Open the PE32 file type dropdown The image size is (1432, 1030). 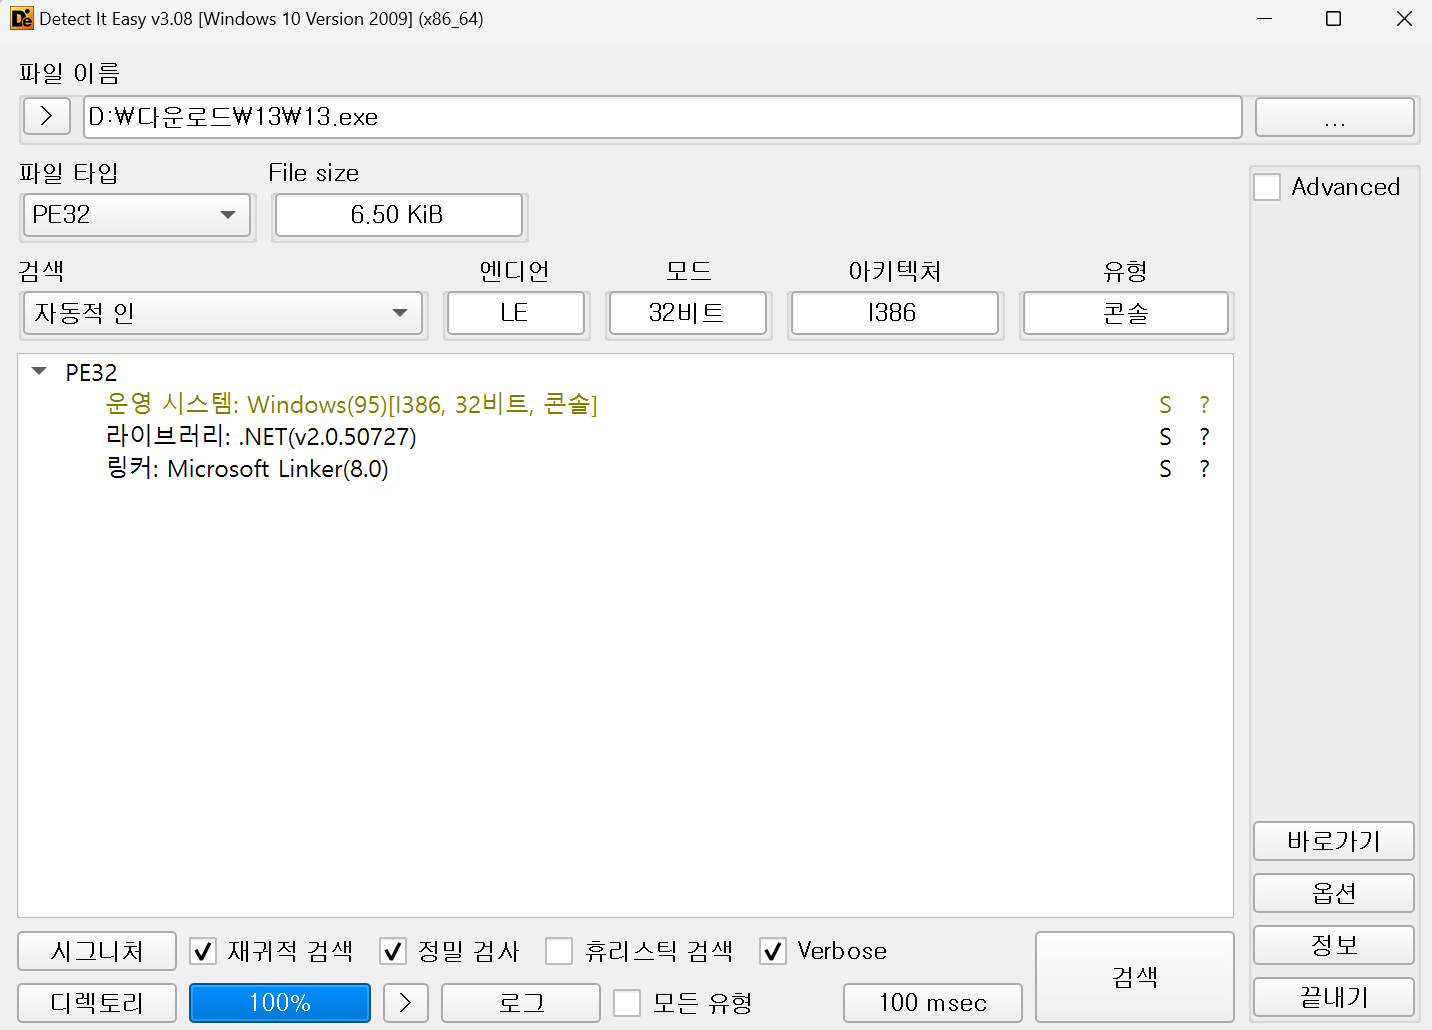pyautogui.click(x=137, y=215)
